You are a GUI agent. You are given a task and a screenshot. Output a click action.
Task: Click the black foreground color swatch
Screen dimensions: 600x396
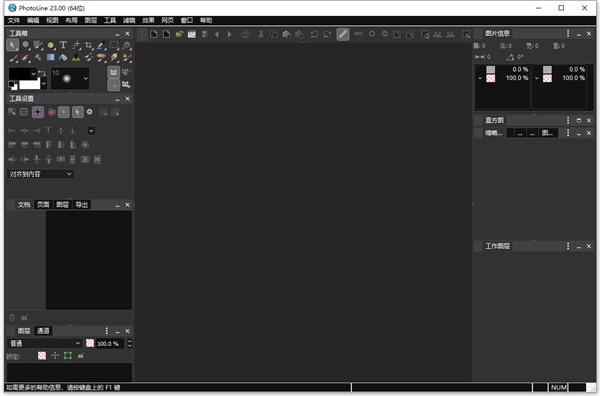(x=20, y=73)
